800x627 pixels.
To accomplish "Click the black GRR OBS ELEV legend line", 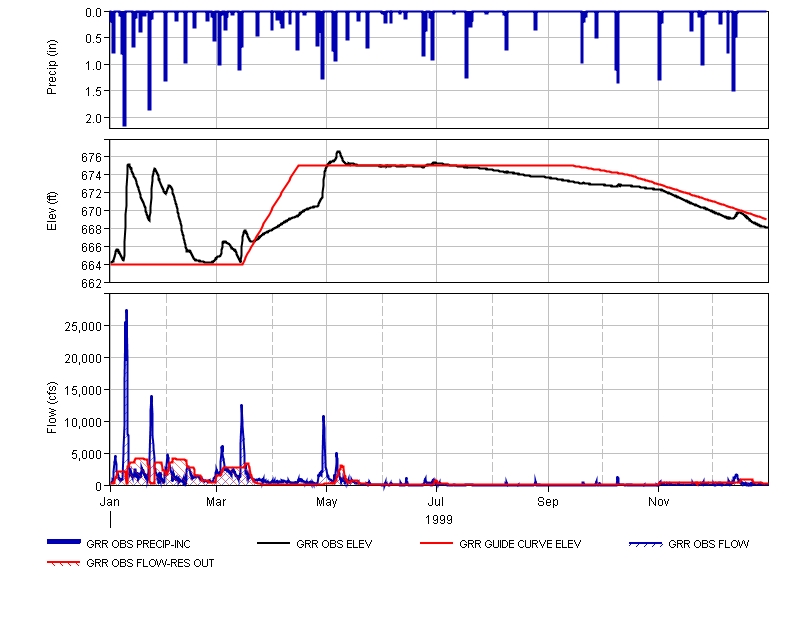I will [274, 544].
